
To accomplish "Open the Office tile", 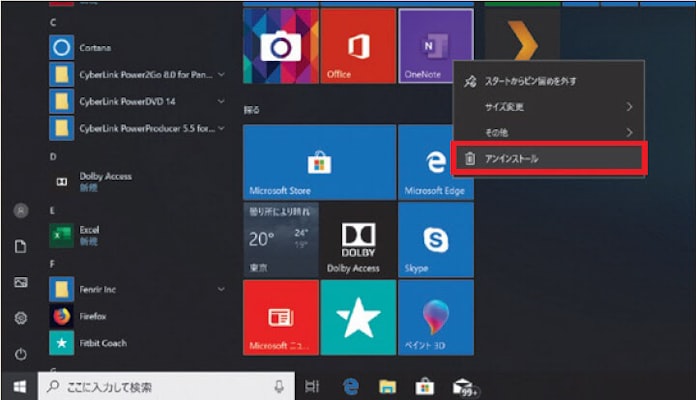I will click(358, 46).
